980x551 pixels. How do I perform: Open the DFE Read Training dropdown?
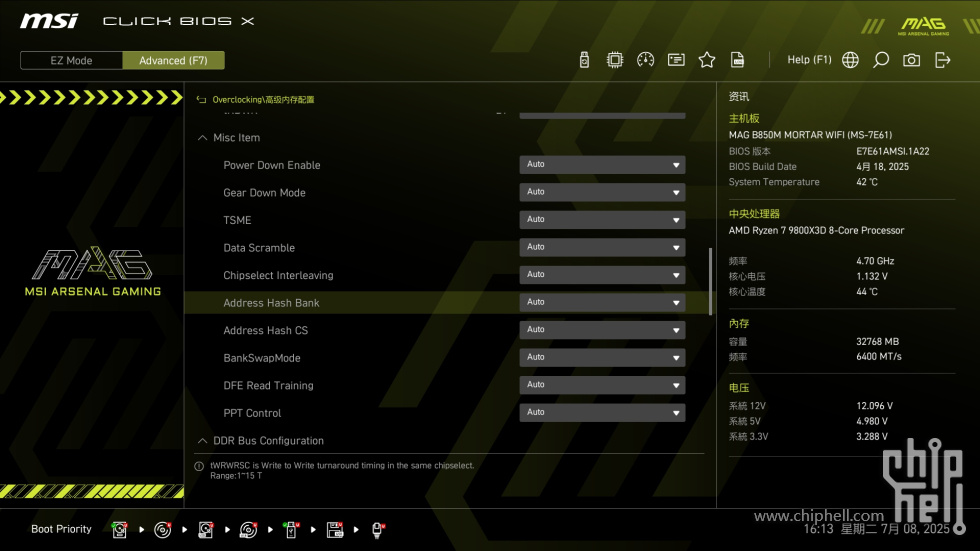602,384
